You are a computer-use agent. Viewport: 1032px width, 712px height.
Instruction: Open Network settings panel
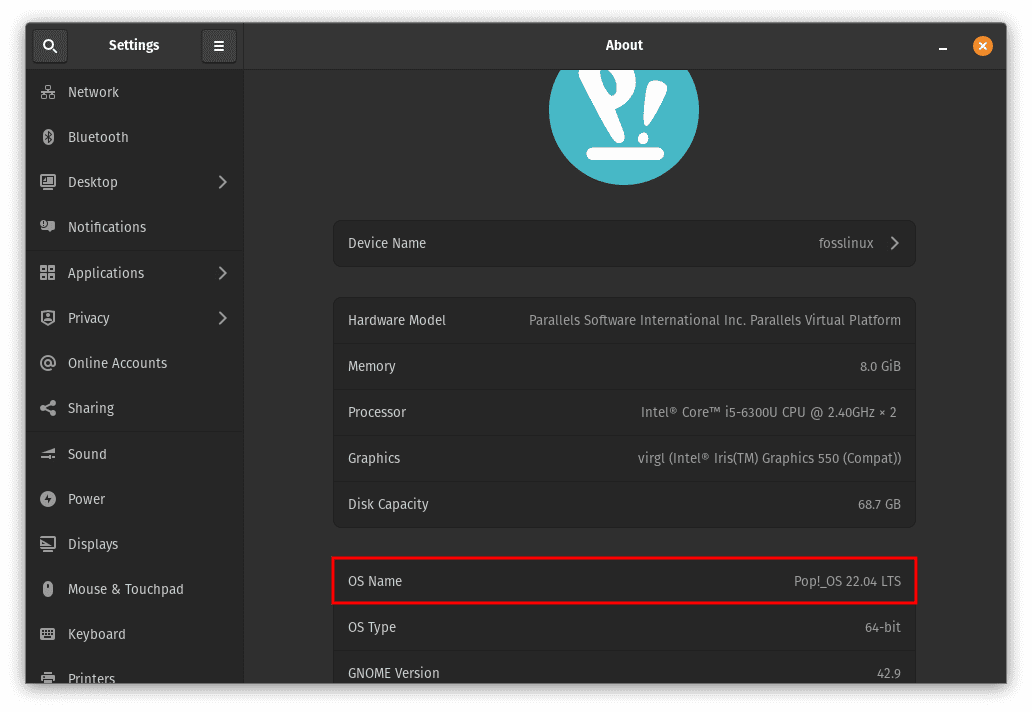135,92
